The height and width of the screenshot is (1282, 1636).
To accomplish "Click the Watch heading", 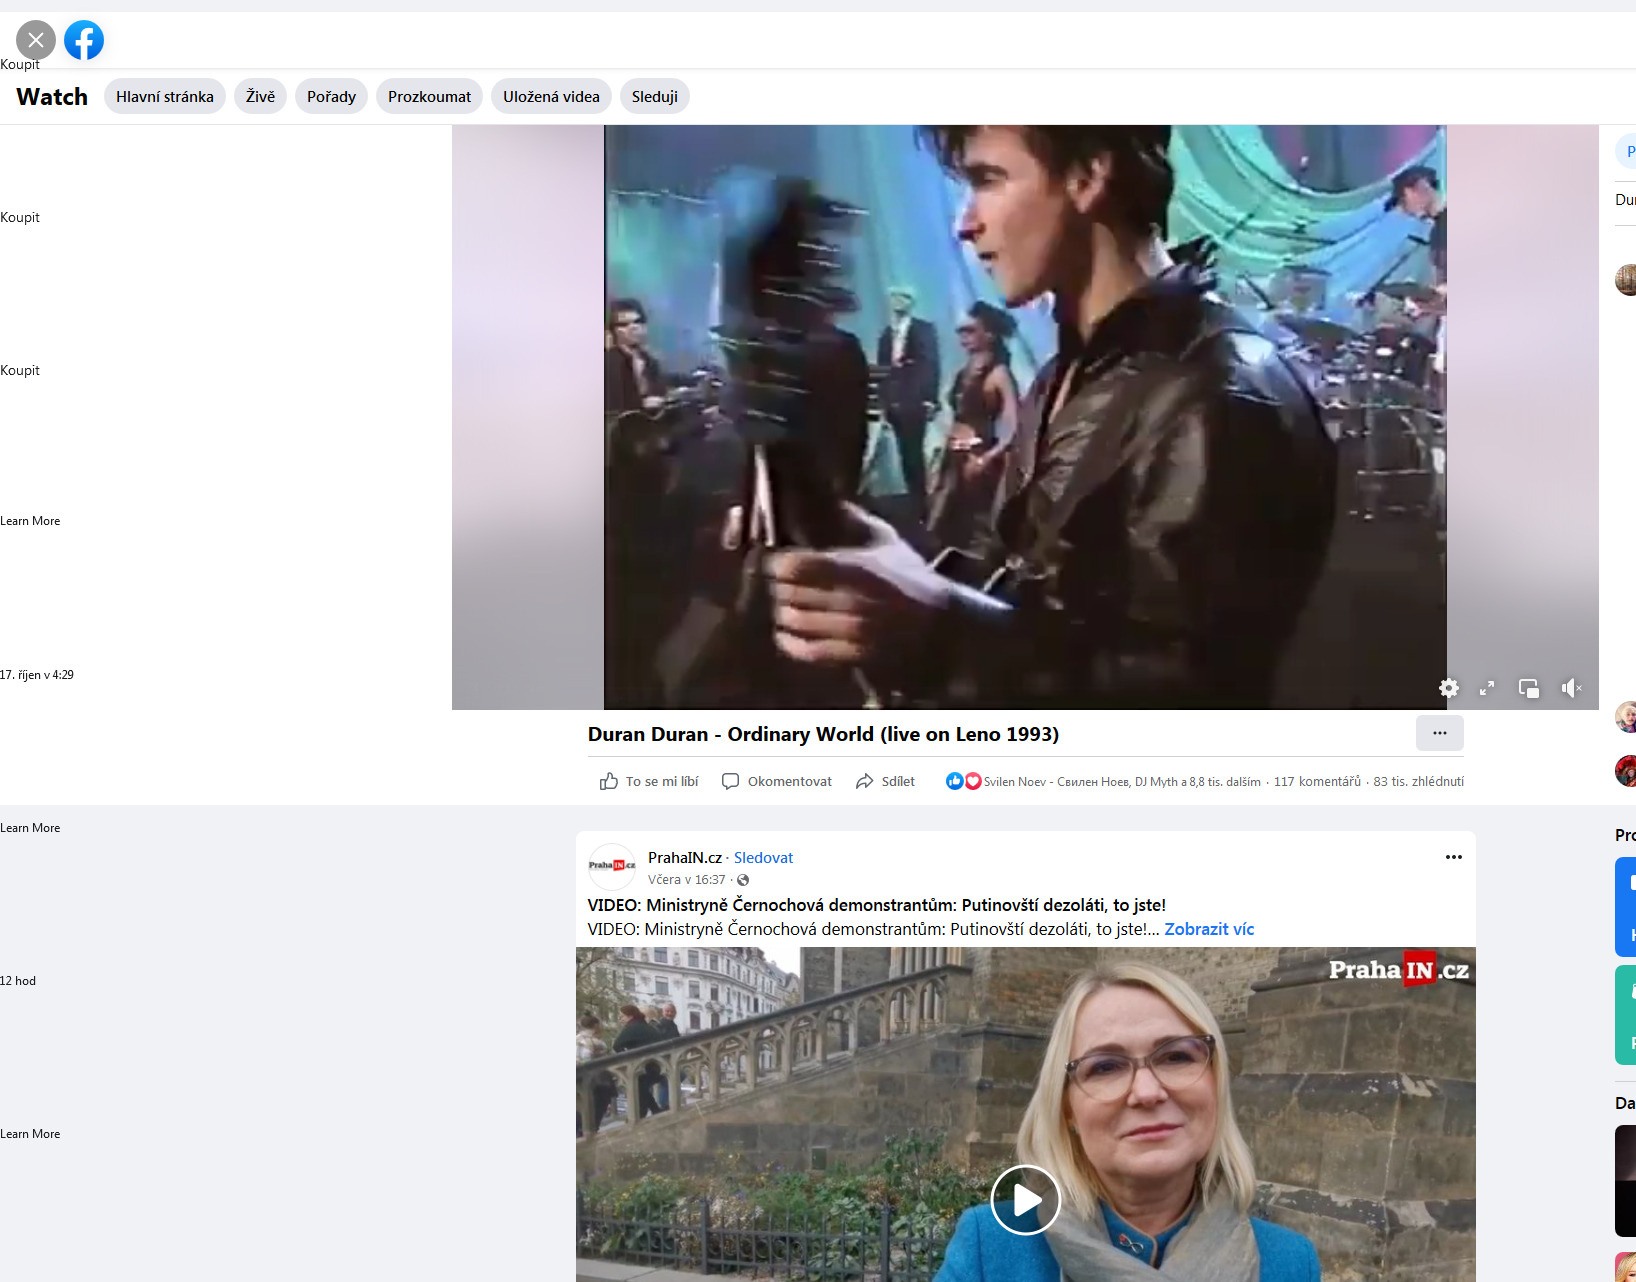I will pos(52,97).
